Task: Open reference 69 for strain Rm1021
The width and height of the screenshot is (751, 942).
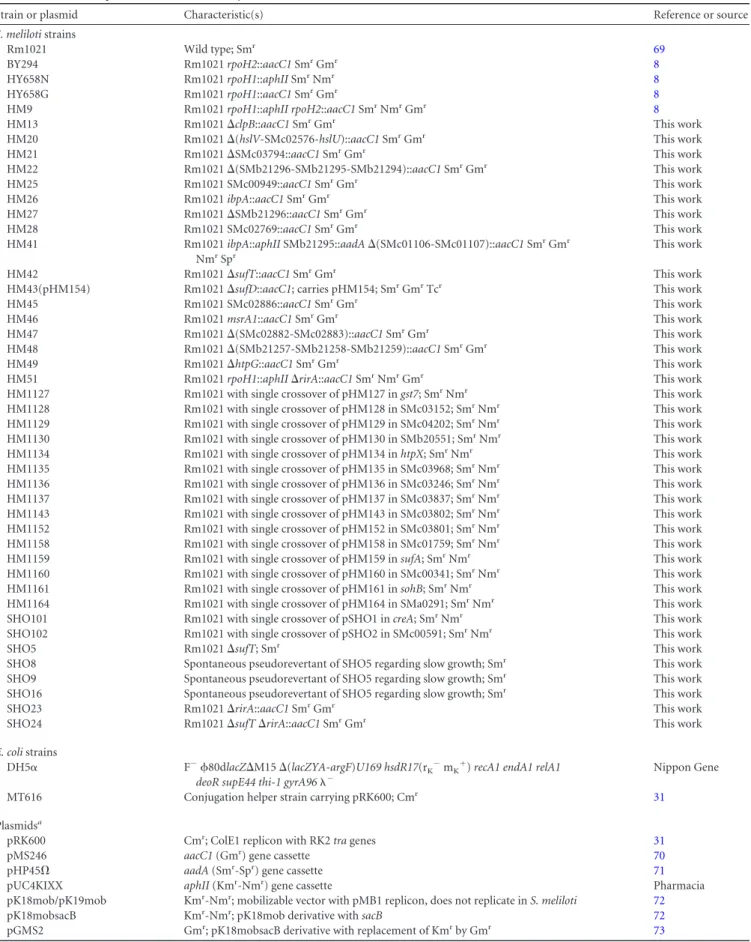Action: [659, 49]
